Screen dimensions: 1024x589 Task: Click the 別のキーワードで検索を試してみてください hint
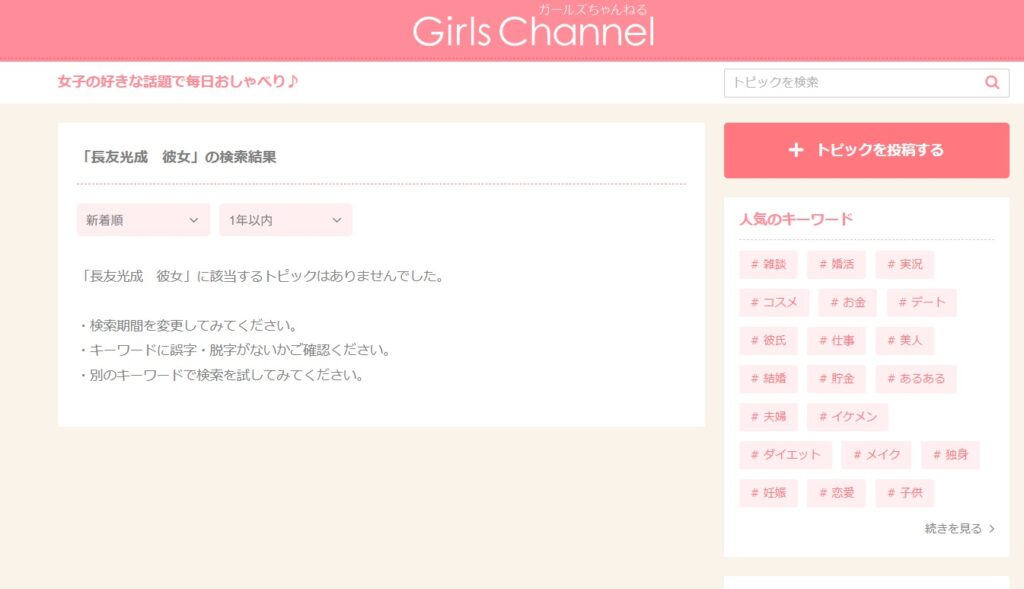(x=222, y=375)
